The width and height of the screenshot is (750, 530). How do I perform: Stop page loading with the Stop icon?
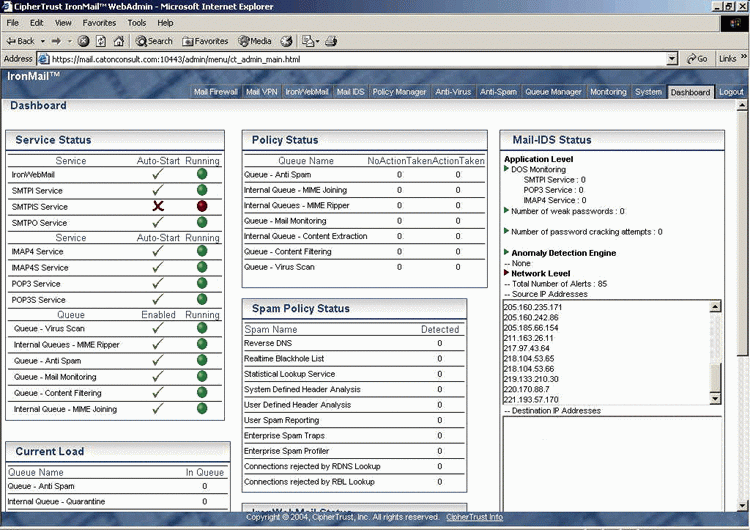point(83,41)
